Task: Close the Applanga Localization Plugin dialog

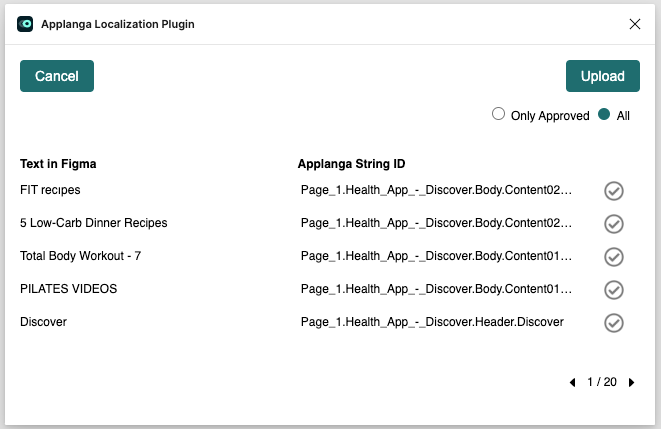Action: (x=634, y=24)
